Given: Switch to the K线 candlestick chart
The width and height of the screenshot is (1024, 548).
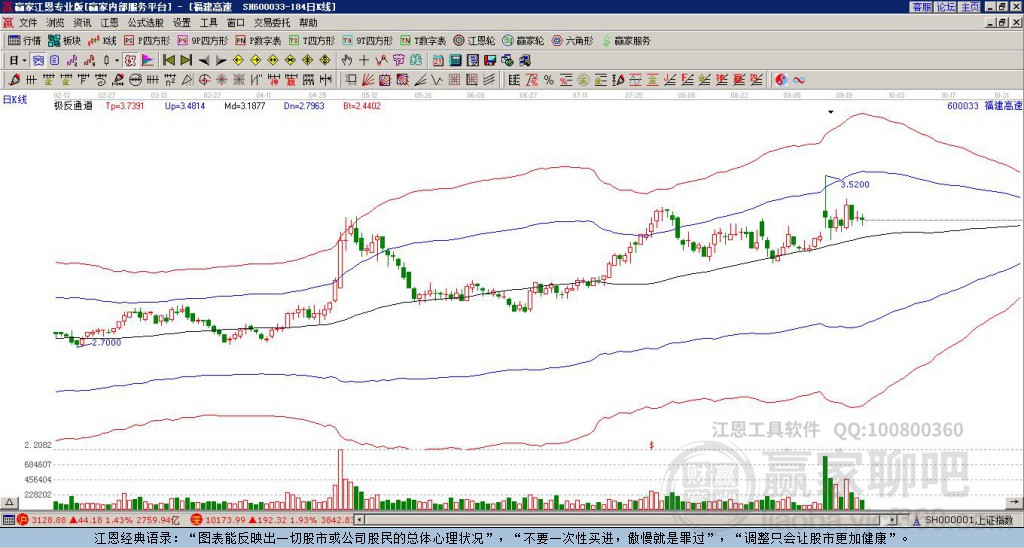Looking at the screenshot, I should (x=102, y=40).
